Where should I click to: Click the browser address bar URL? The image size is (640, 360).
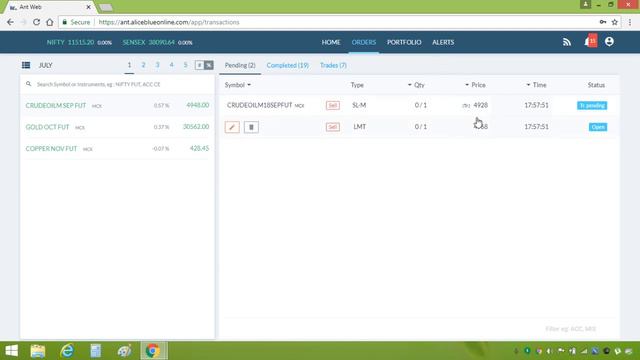(169, 22)
